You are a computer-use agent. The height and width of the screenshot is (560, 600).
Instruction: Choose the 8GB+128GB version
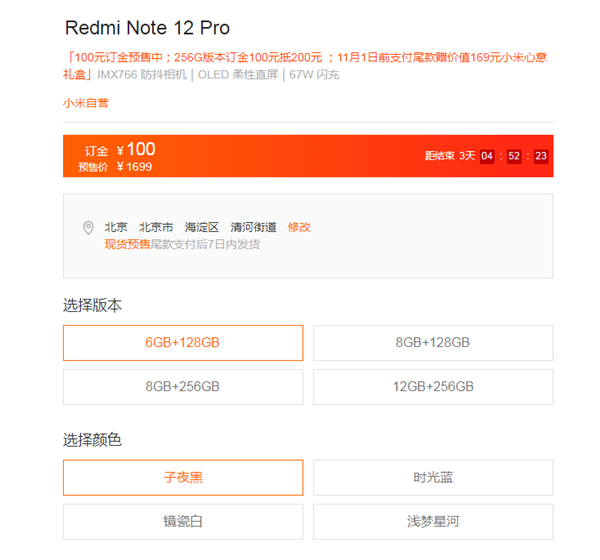(x=433, y=343)
